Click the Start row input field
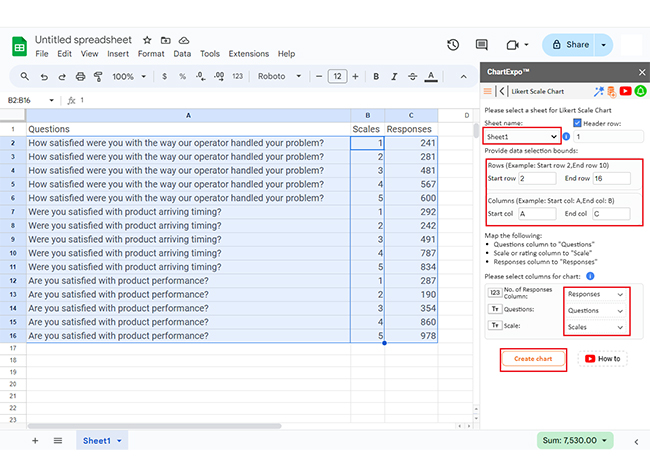This screenshot has height=473, width=650. [x=537, y=178]
